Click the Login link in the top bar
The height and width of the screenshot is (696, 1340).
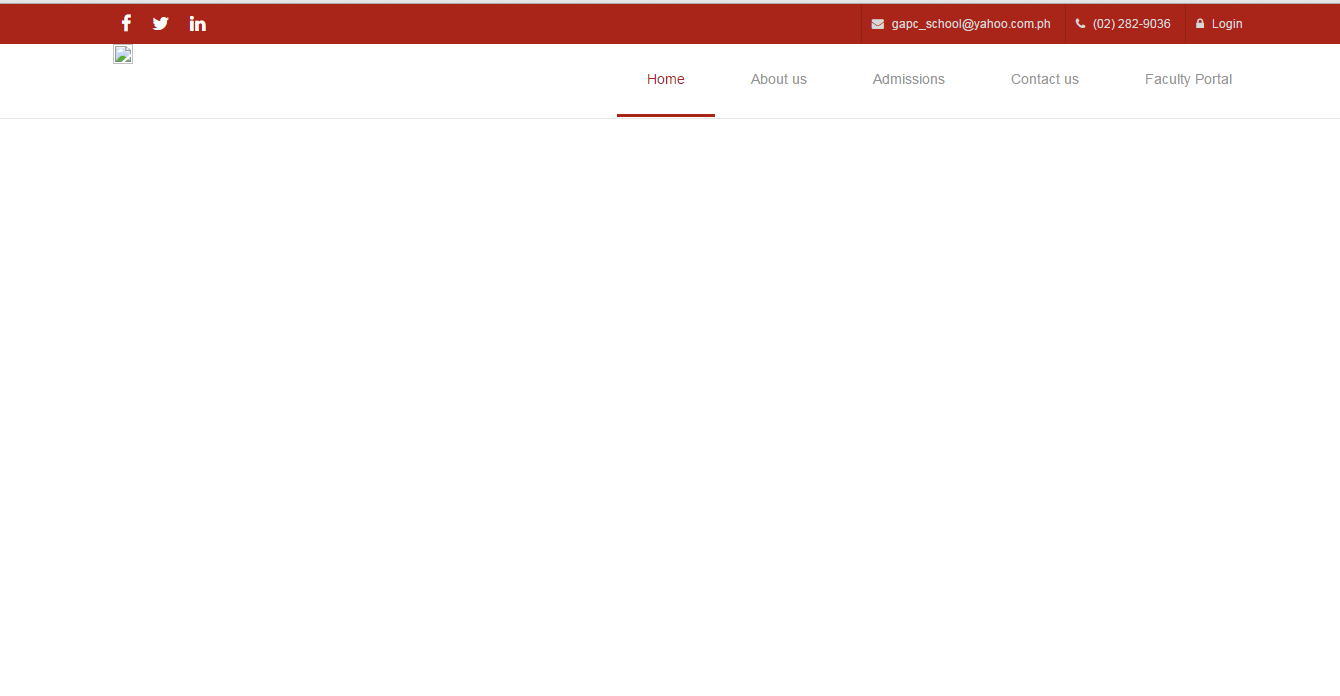pyautogui.click(x=1226, y=23)
